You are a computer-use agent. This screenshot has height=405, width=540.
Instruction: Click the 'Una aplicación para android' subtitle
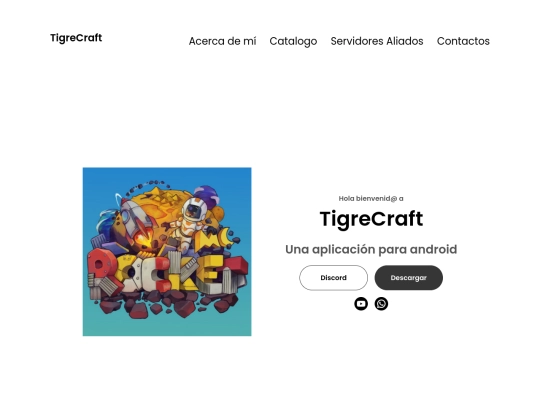pyautogui.click(x=371, y=249)
